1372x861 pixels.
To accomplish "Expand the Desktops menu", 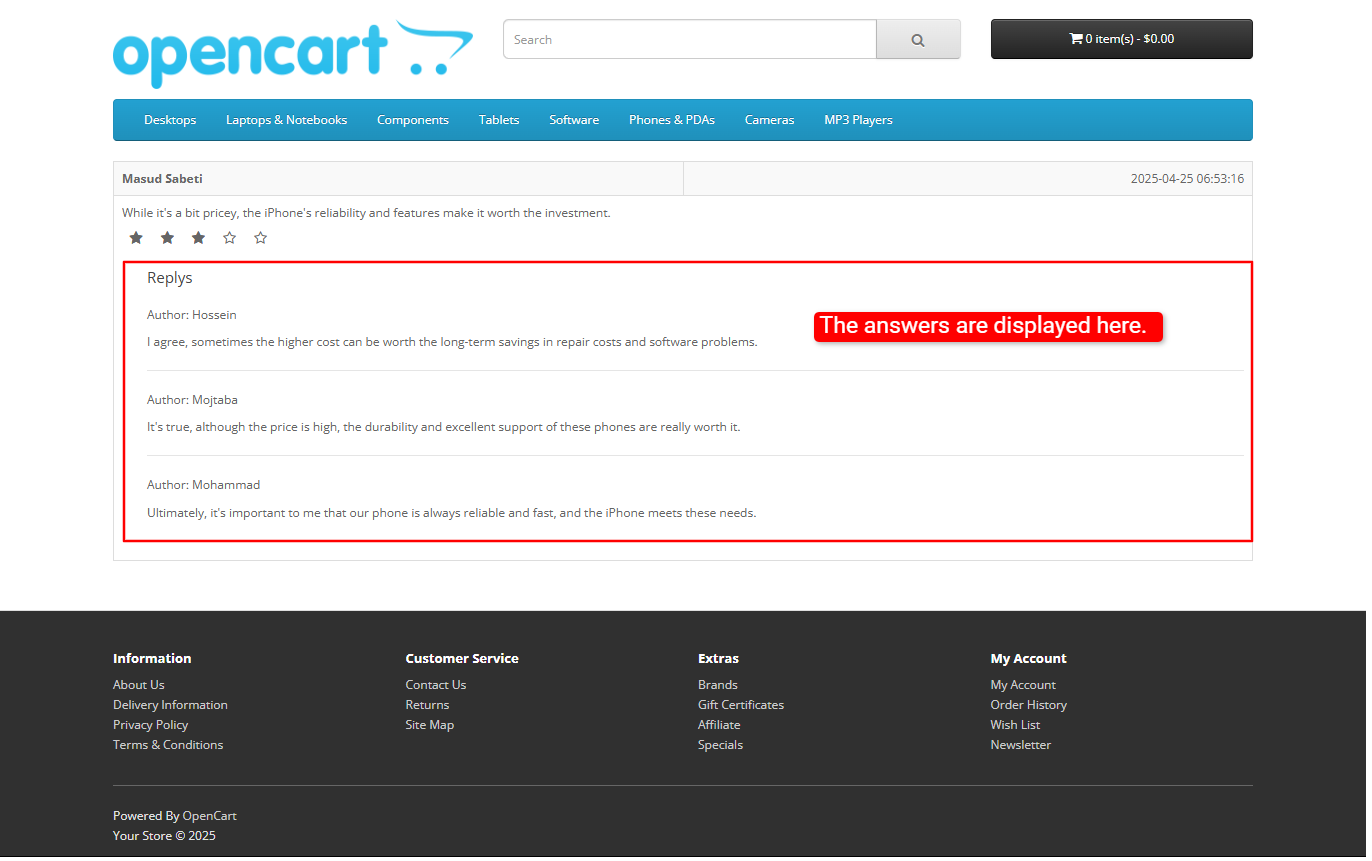I will (170, 120).
